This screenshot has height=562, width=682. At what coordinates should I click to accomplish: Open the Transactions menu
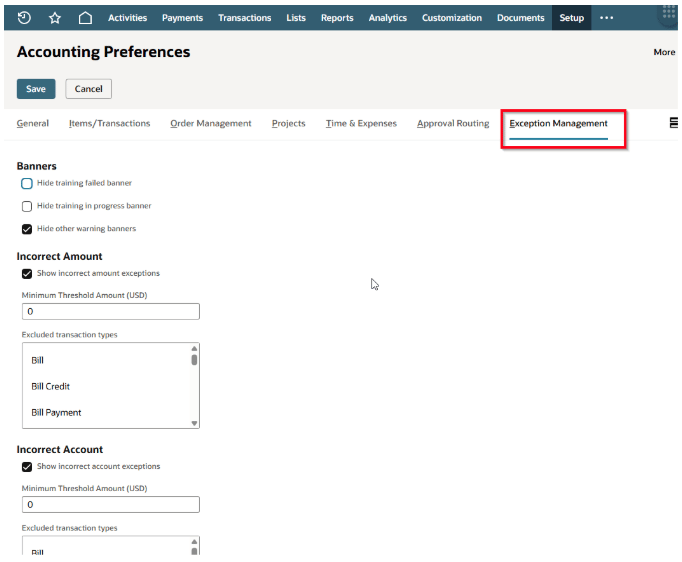244,18
